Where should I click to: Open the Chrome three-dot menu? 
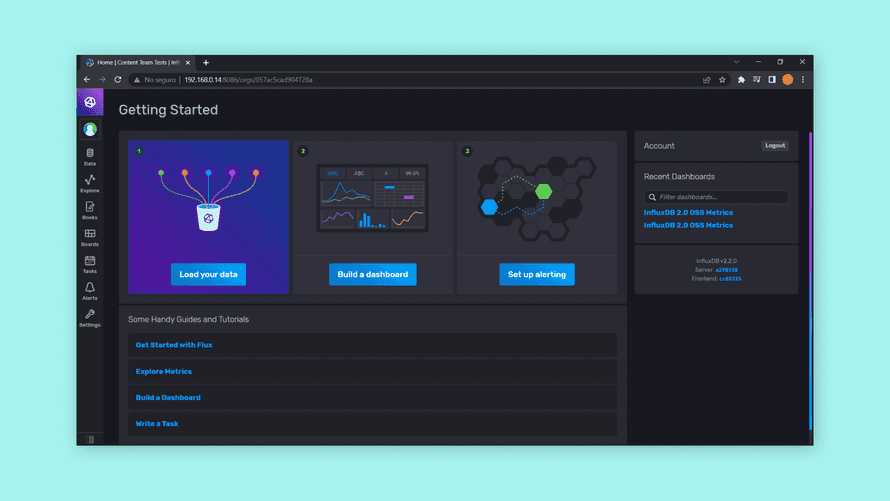[x=803, y=80]
